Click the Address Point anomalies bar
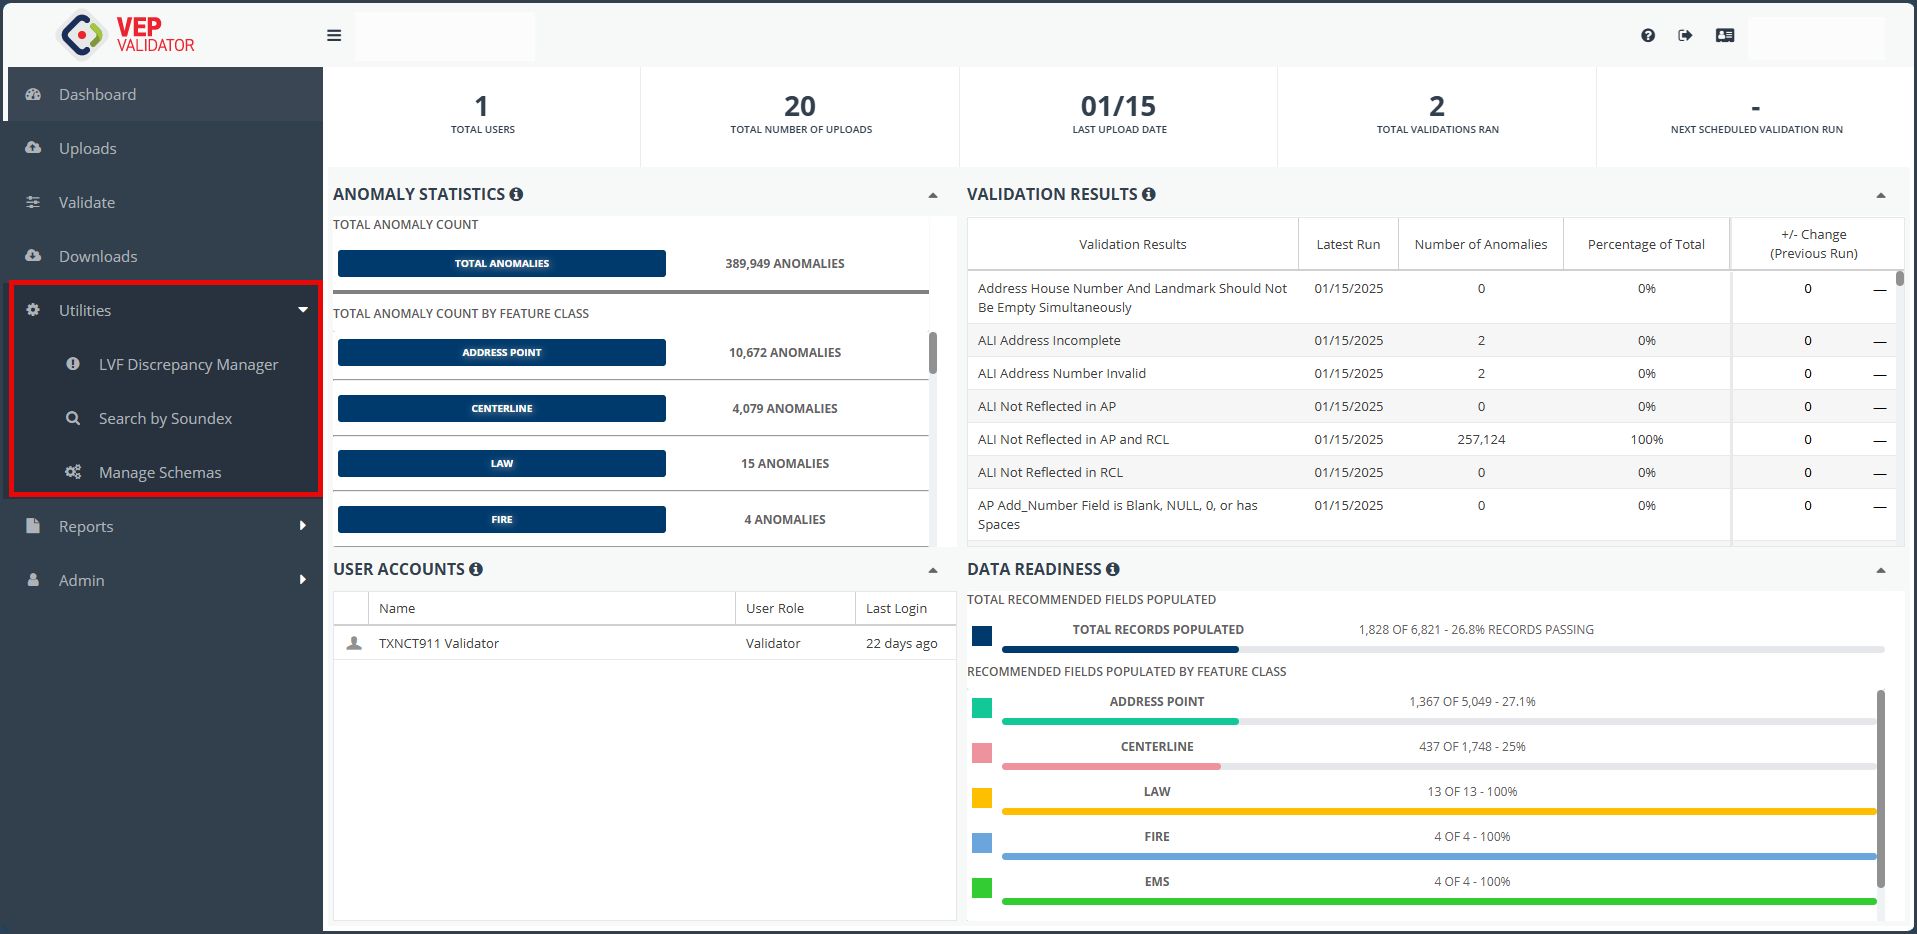This screenshot has height=934, width=1917. coord(502,352)
